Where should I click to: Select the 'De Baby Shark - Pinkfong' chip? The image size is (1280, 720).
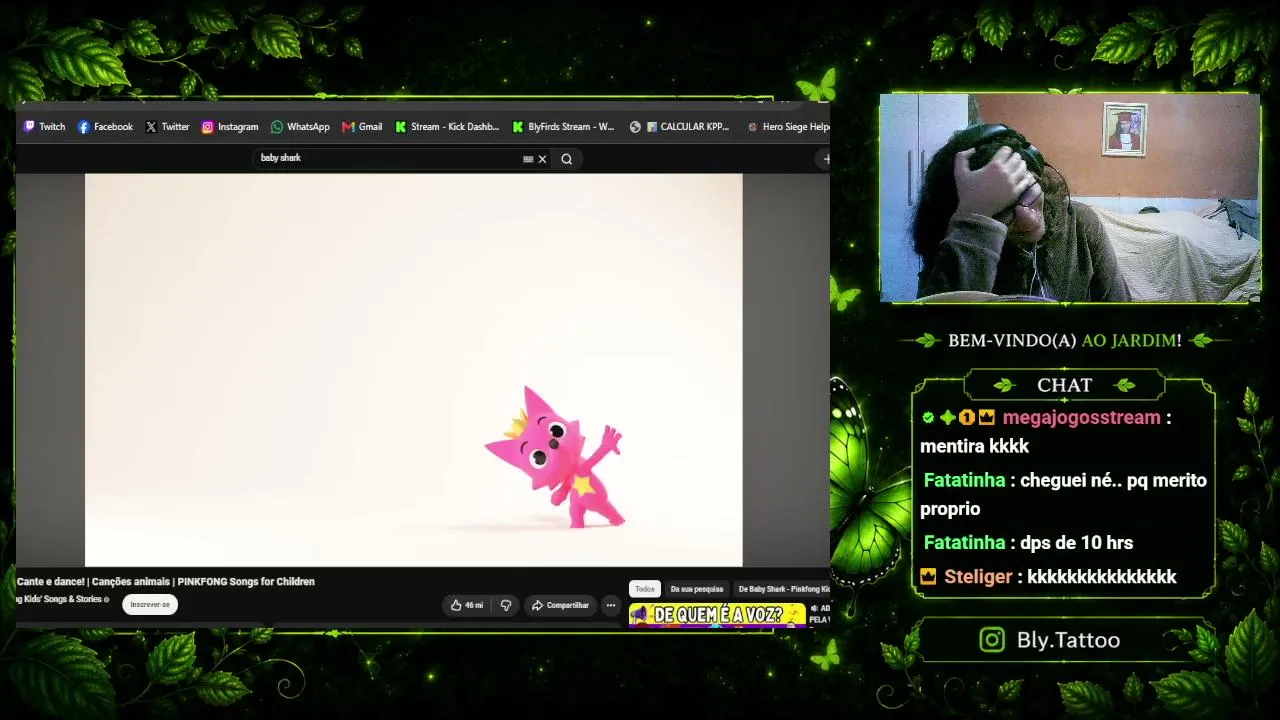pos(784,589)
